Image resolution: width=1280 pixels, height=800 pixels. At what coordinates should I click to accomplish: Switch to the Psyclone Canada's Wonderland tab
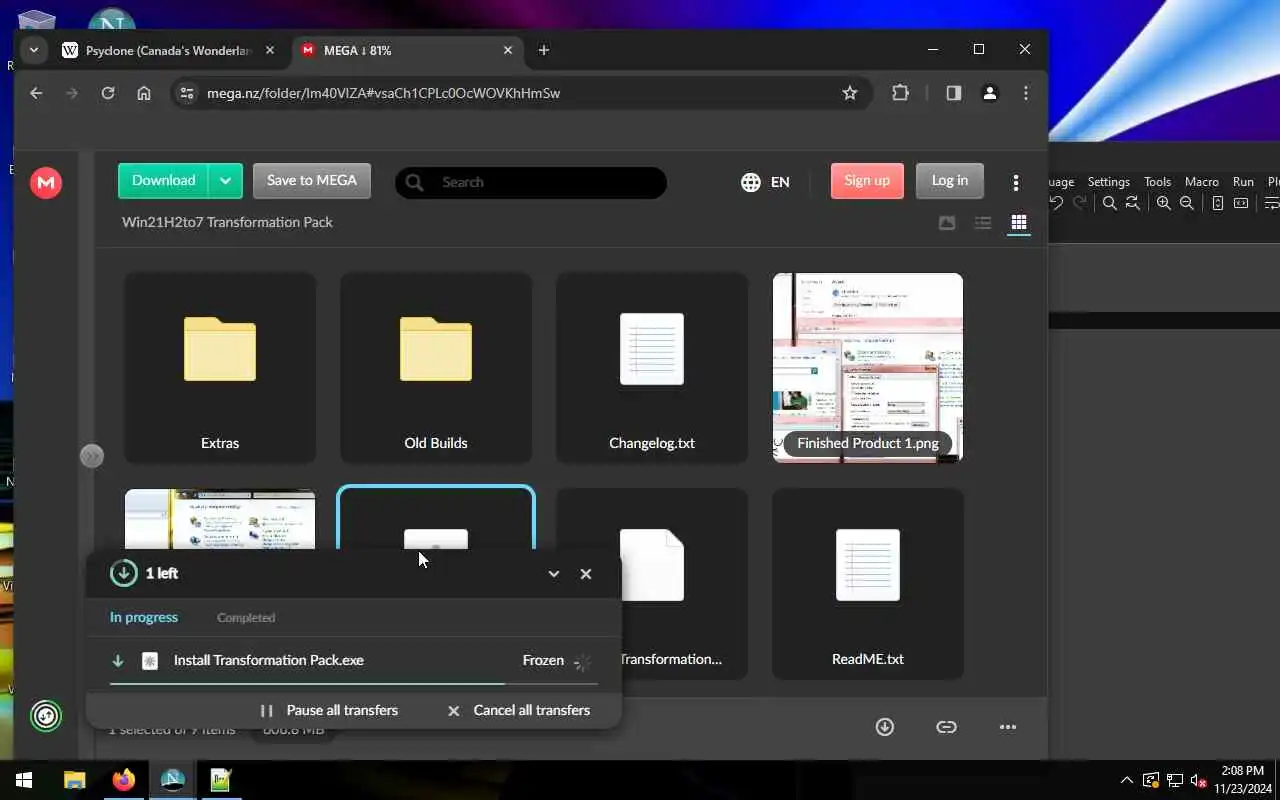(x=168, y=50)
